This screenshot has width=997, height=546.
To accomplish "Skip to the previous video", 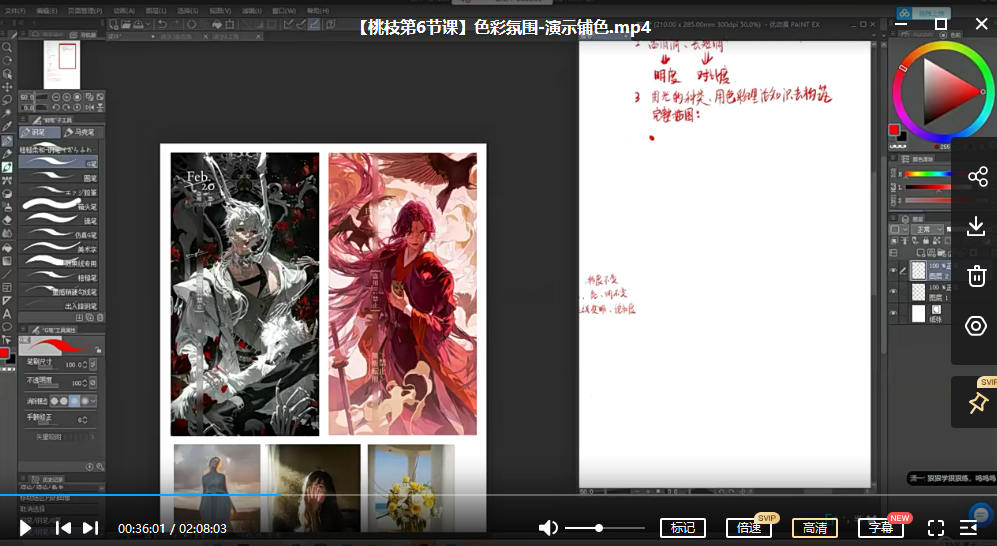I will [62, 528].
